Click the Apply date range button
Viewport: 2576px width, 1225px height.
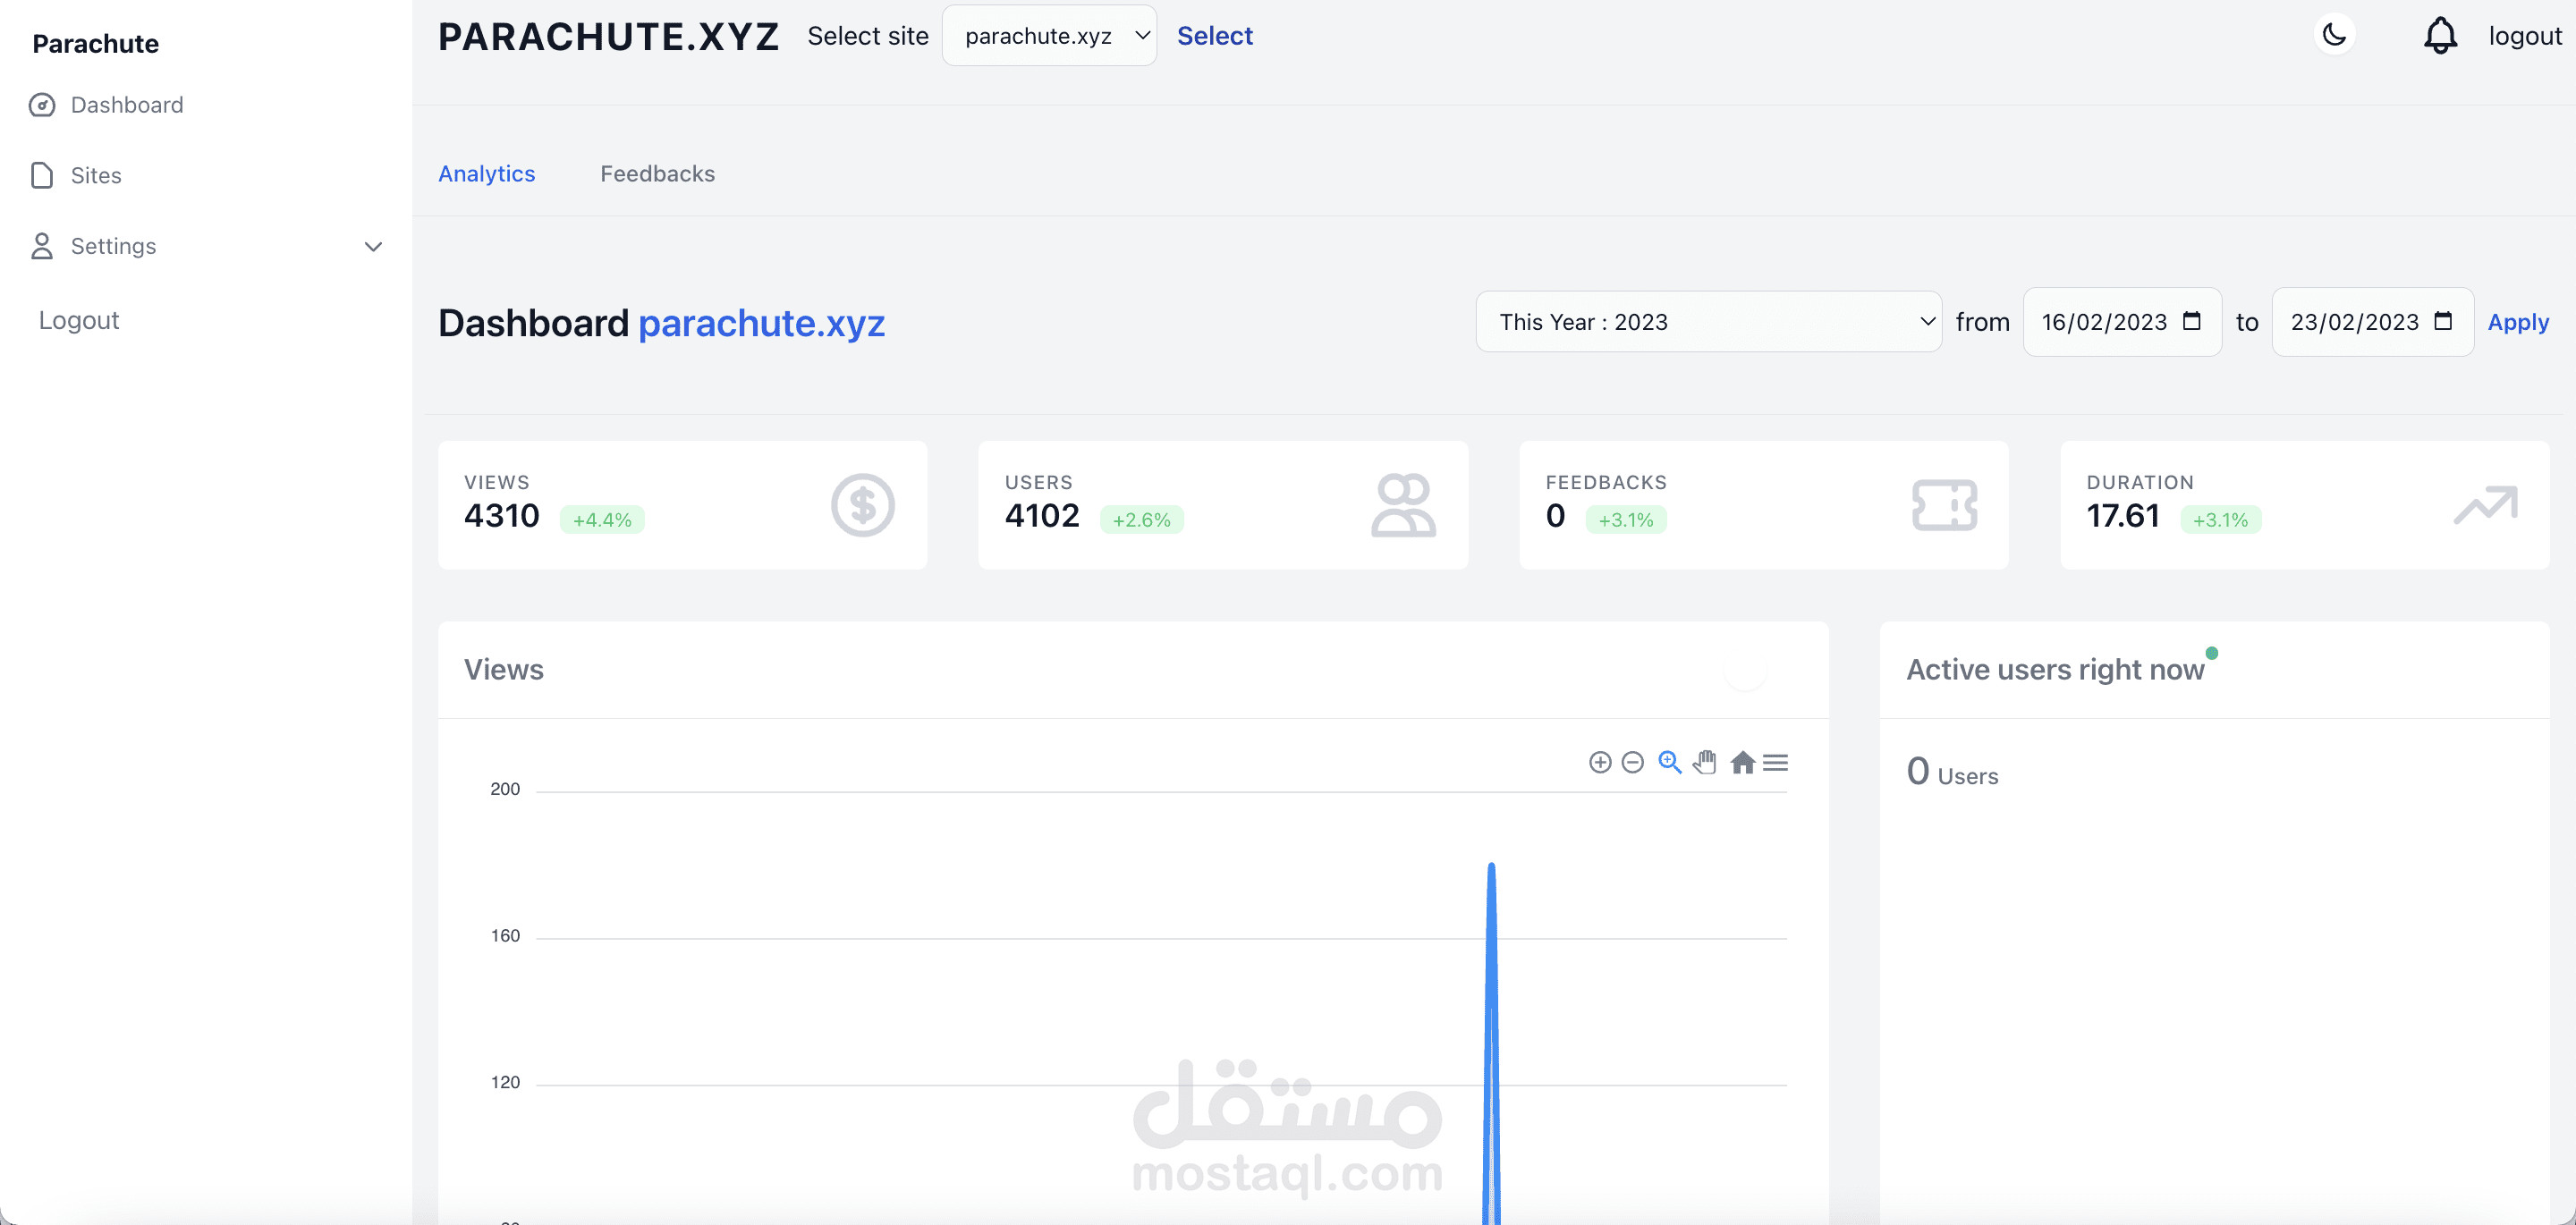pos(2517,322)
